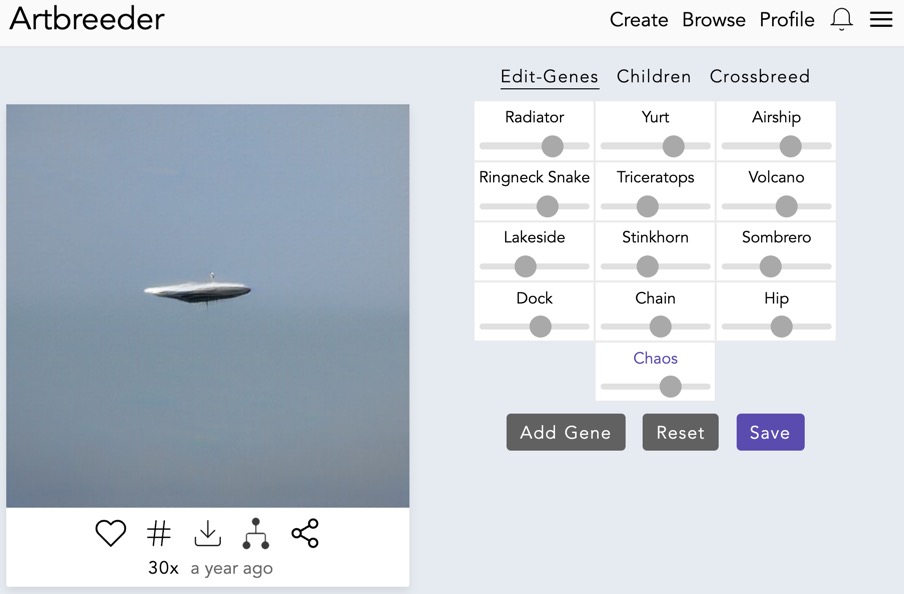Click the hashtag tag icon
The width and height of the screenshot is (904, 594).
(x=159, y=533)
